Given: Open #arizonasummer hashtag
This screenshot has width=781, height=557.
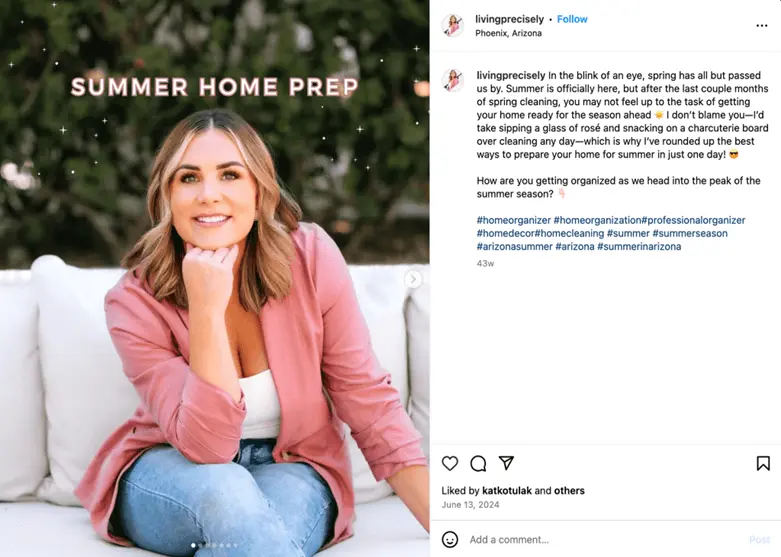Looking at the screenshot, I should pyautogui.click(x=515, y=246).
